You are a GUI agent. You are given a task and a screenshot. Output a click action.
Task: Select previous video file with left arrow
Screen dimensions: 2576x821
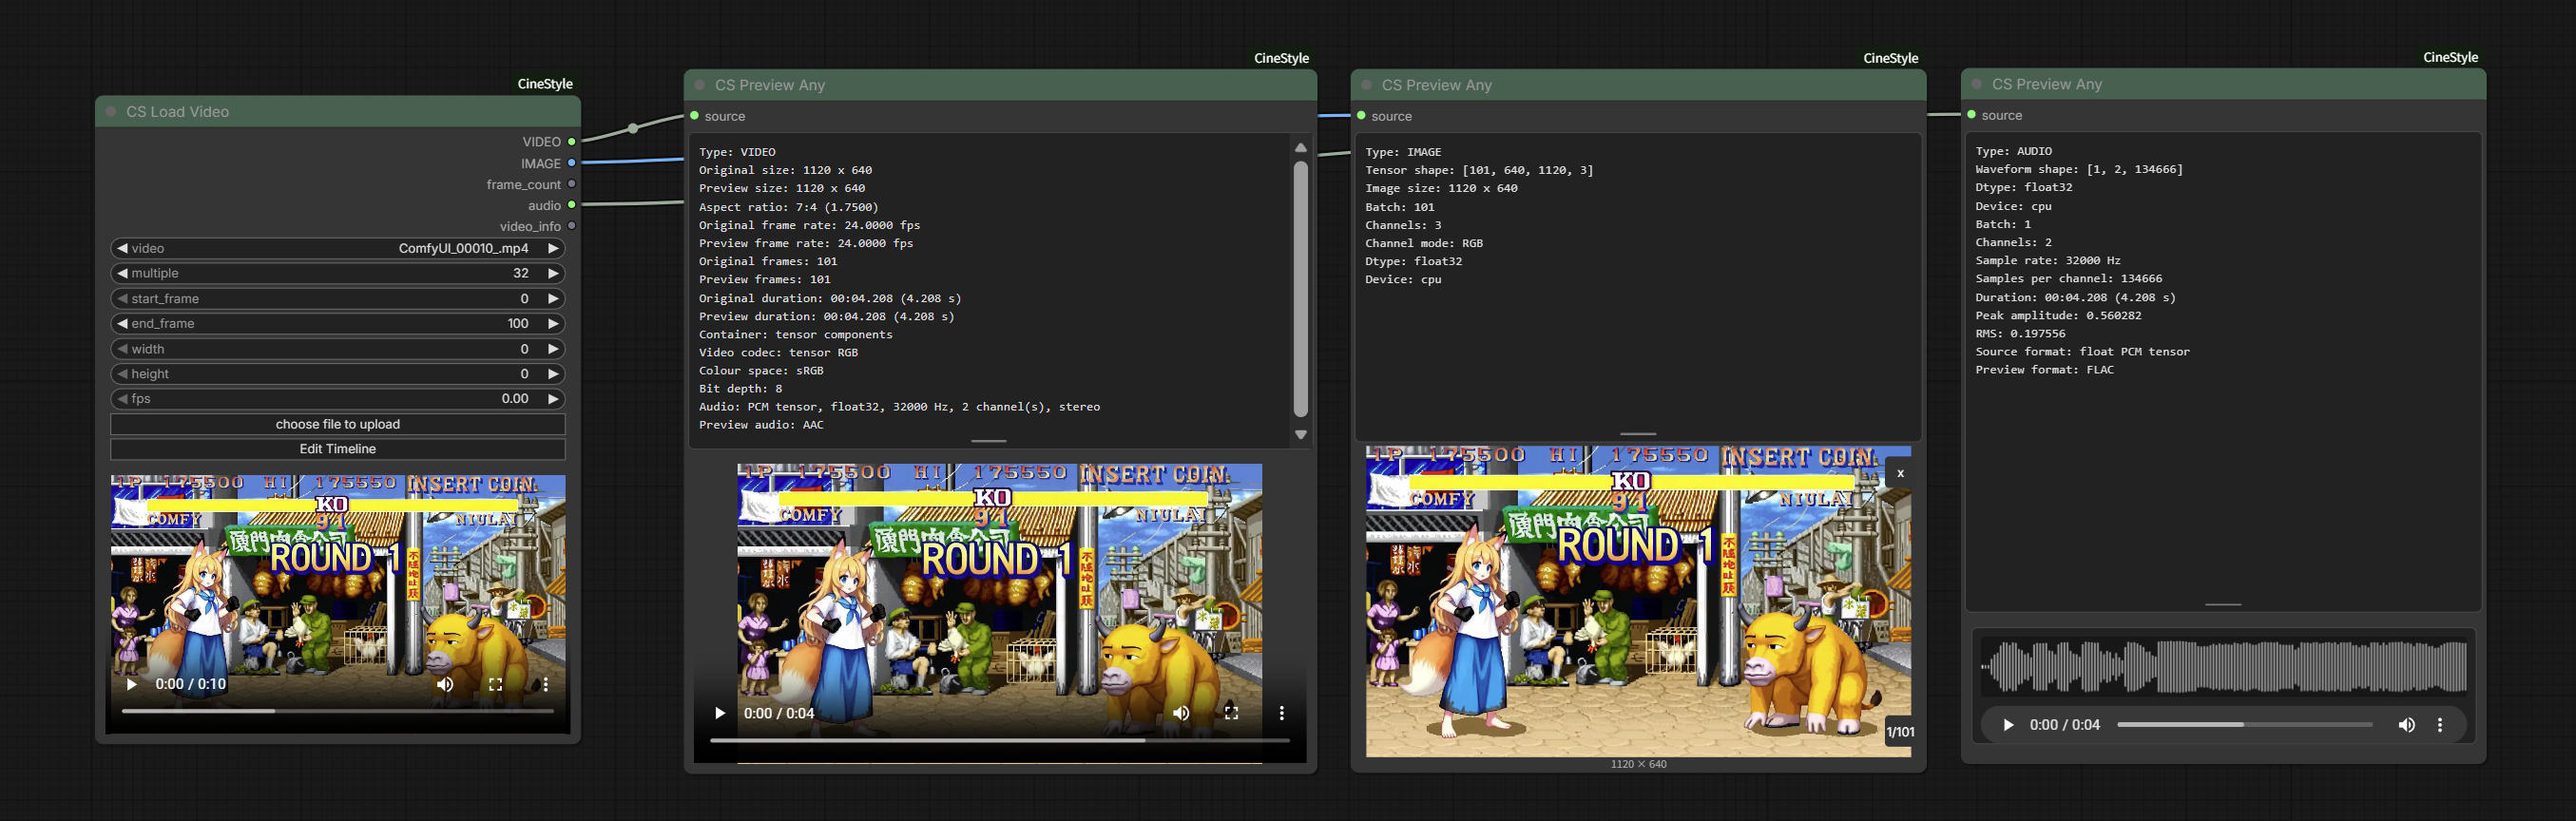pos(122,248)
